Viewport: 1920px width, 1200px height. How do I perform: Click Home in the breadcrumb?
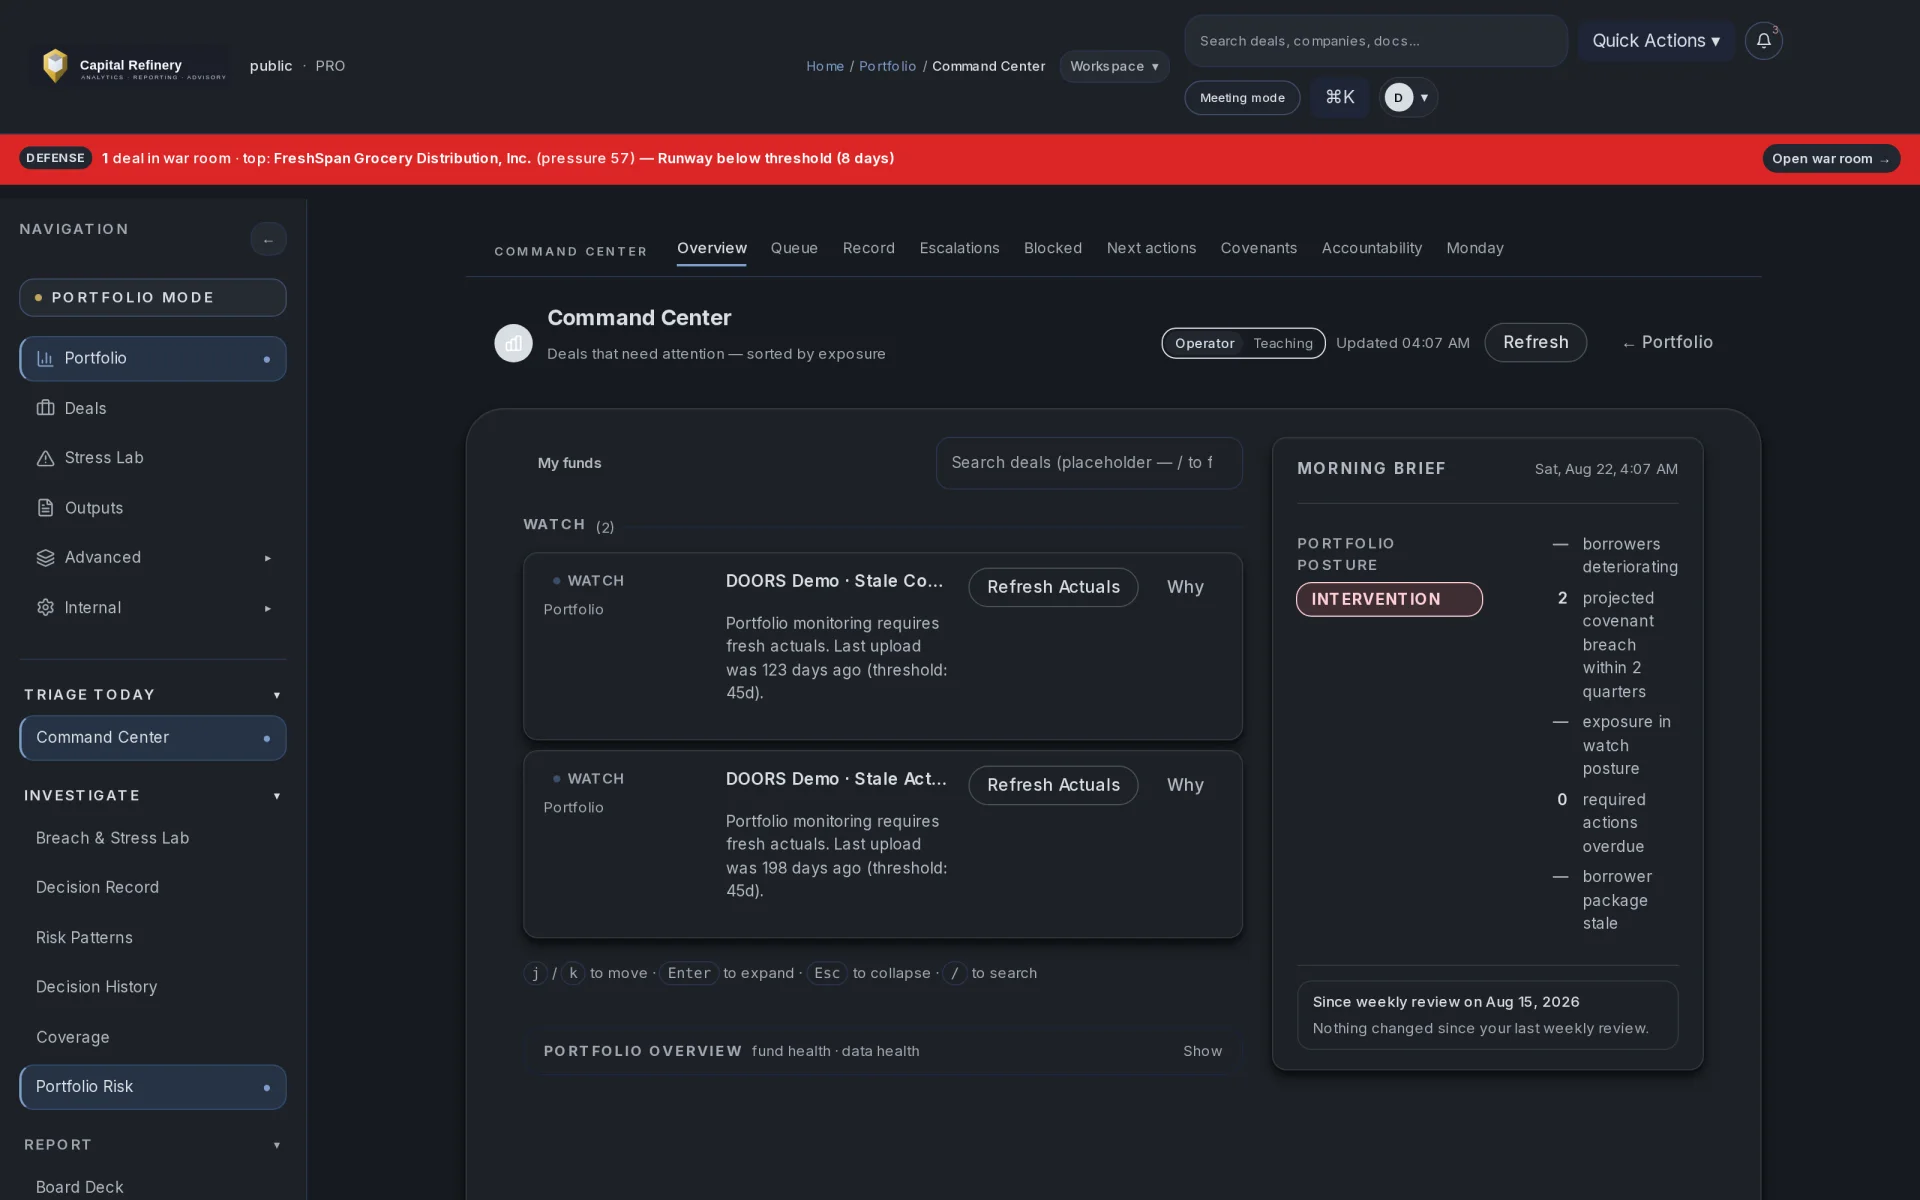pyautogui.click(x=825, y=66)
